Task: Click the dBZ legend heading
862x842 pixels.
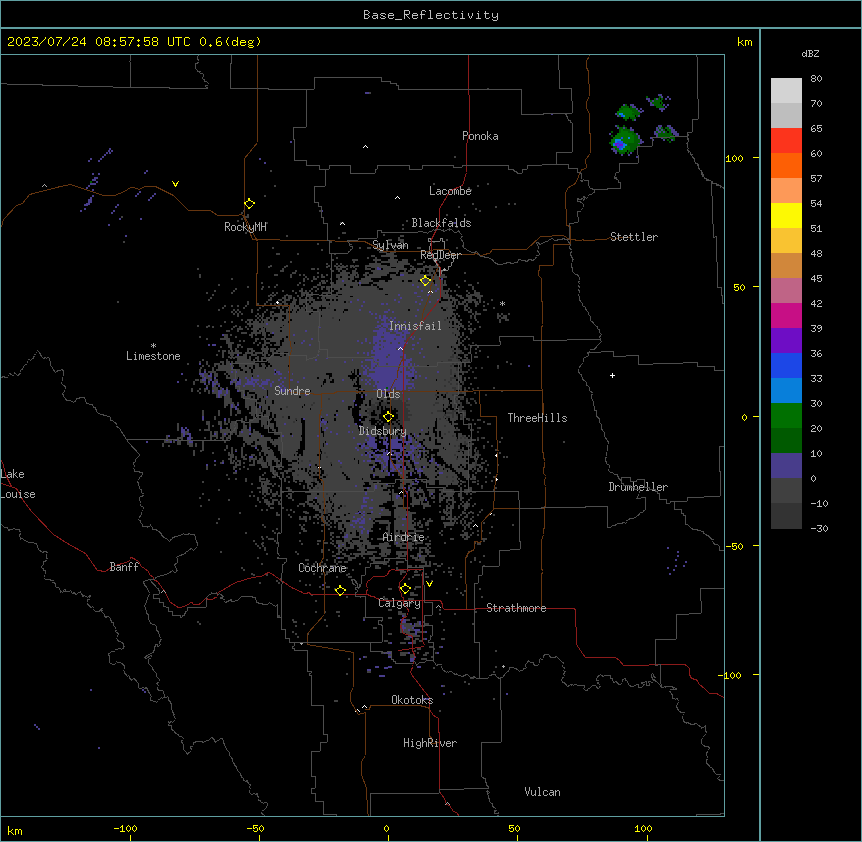Action: (x=810, y=53)
